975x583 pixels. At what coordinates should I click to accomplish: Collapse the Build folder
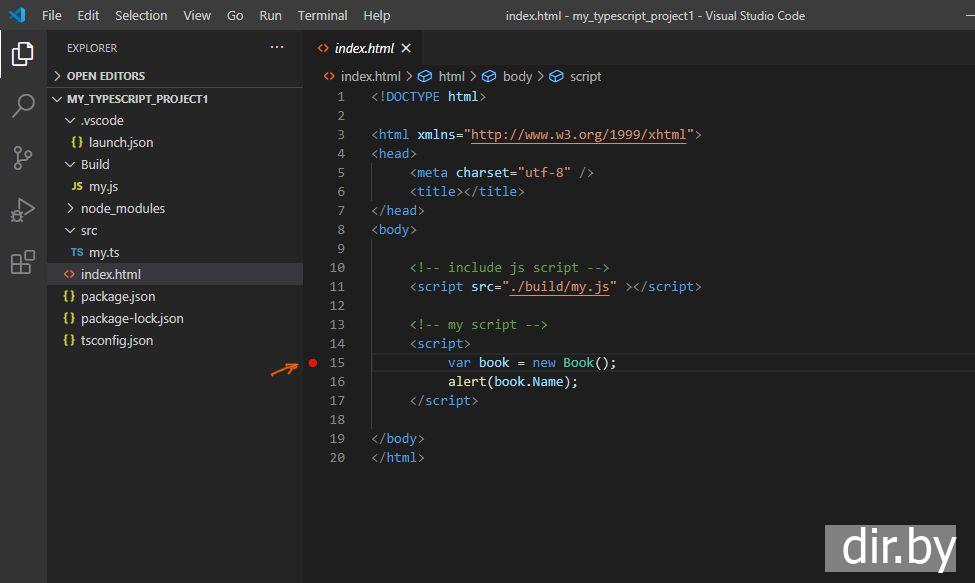coord(95,164)
